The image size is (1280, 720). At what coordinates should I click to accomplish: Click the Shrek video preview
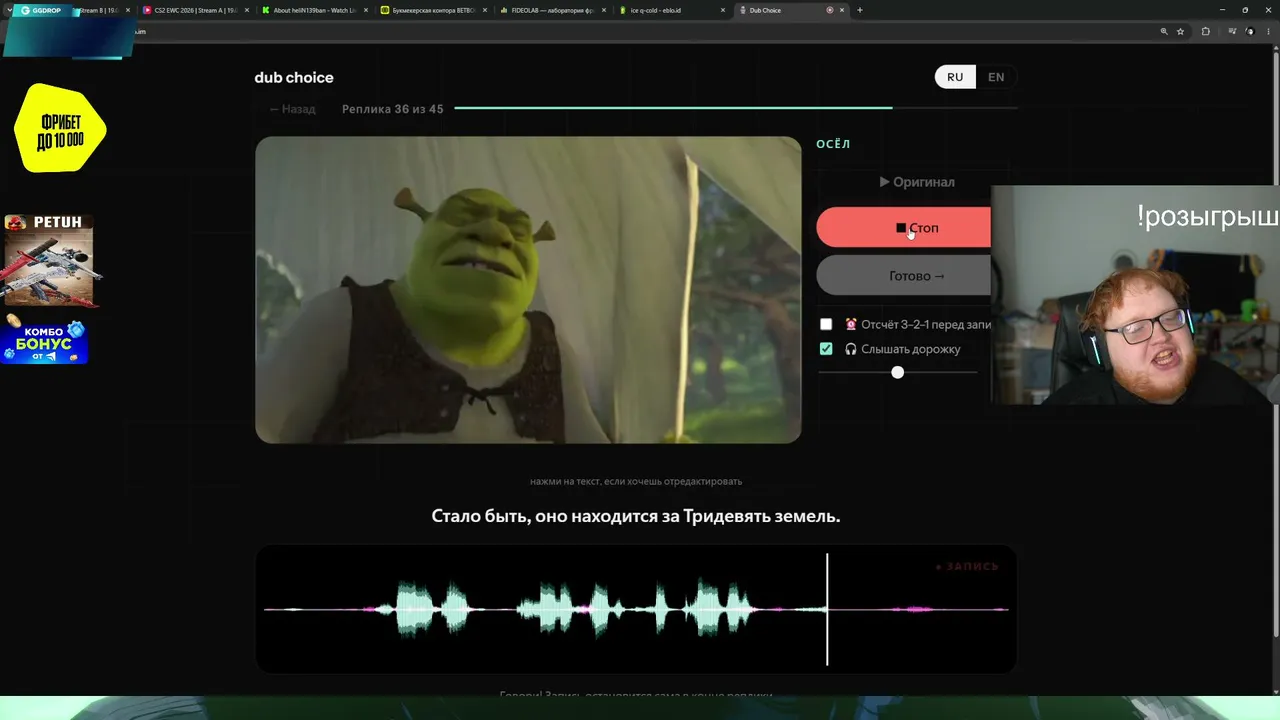[528, 290]
